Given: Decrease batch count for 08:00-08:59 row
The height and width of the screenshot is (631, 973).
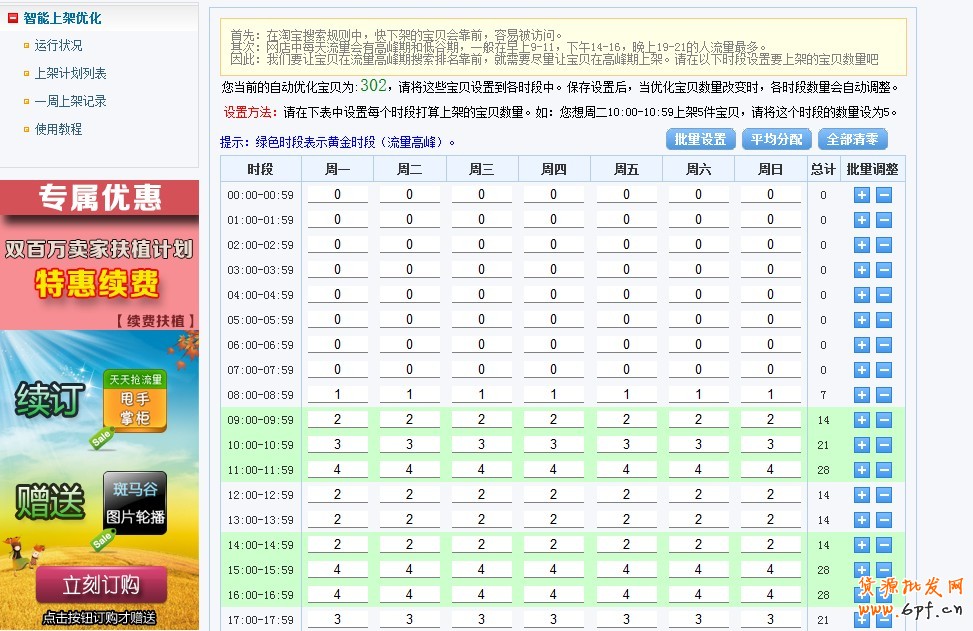Looking at the screenshot, I should point(884,395).
